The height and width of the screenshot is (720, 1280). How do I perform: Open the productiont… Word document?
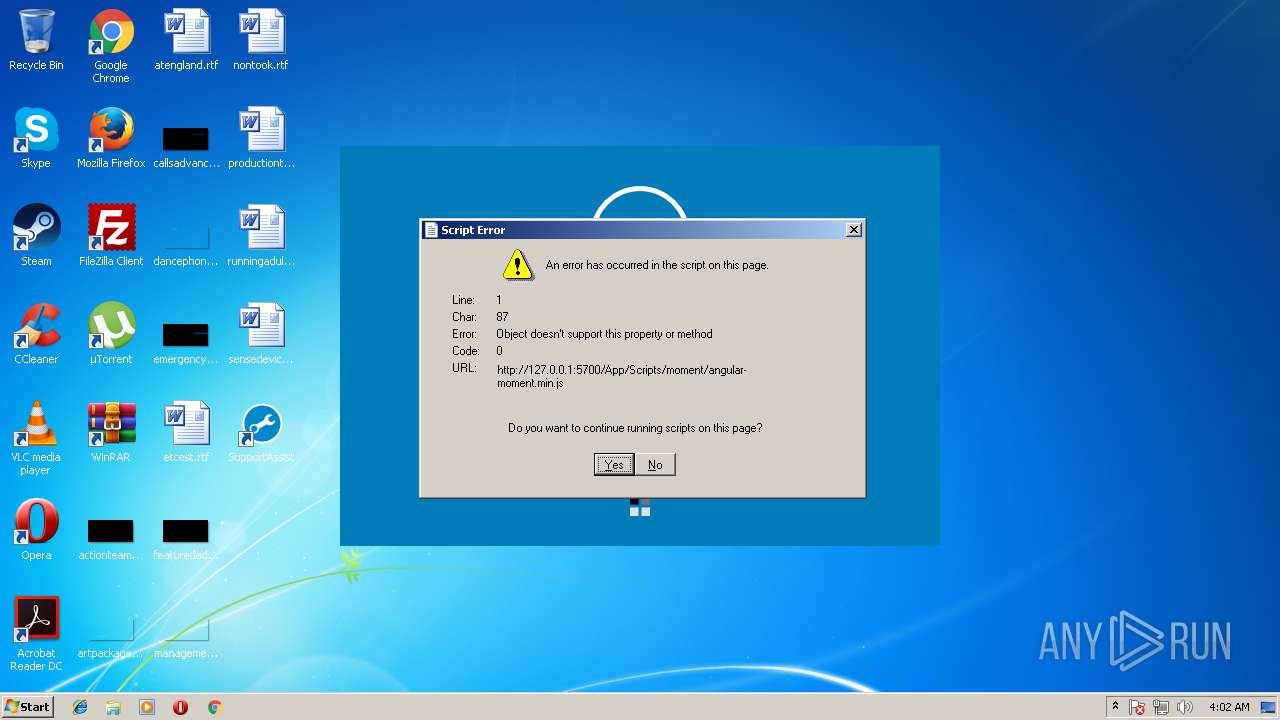pos(261,138)
